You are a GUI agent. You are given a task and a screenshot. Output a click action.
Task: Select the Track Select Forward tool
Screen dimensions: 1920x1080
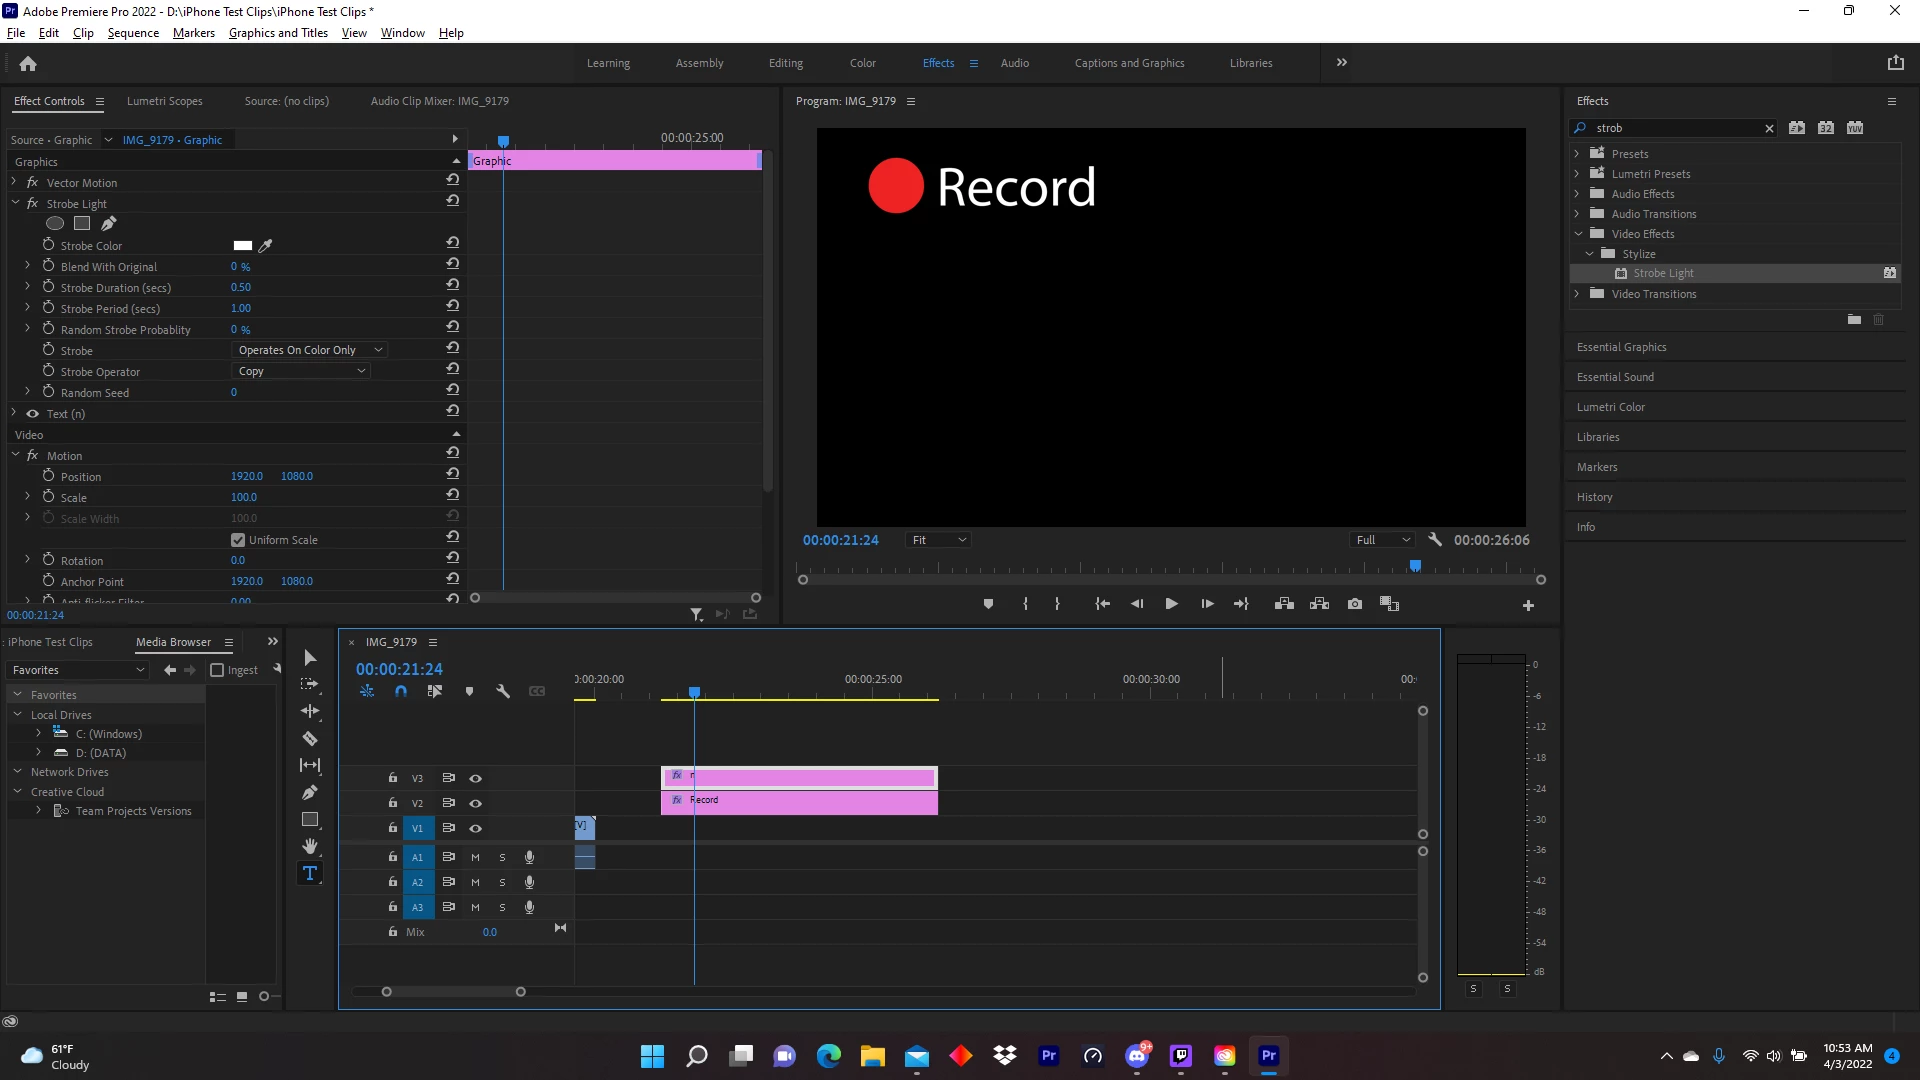pyautogui.click(x=310, y=684)
